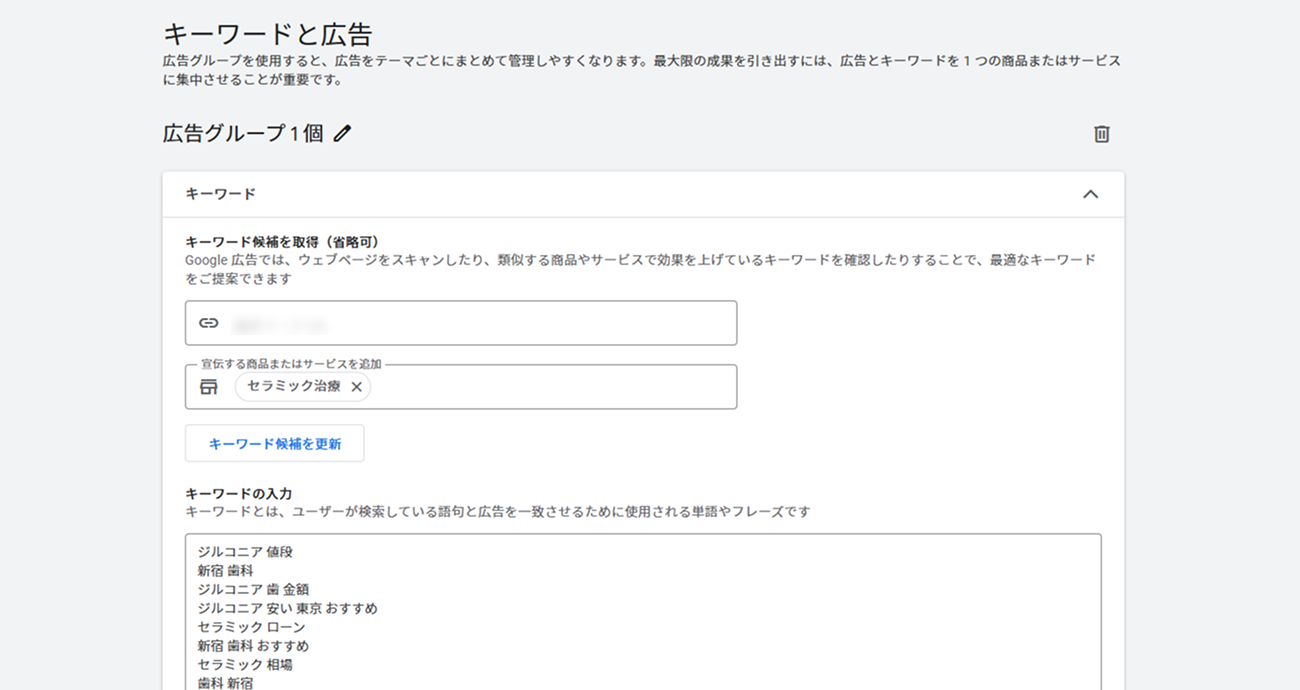Click the keyword line ジルコニア 安い 東京 おすすめ
This screenshot has height=690, width=1300.
[x=288, y=608]
